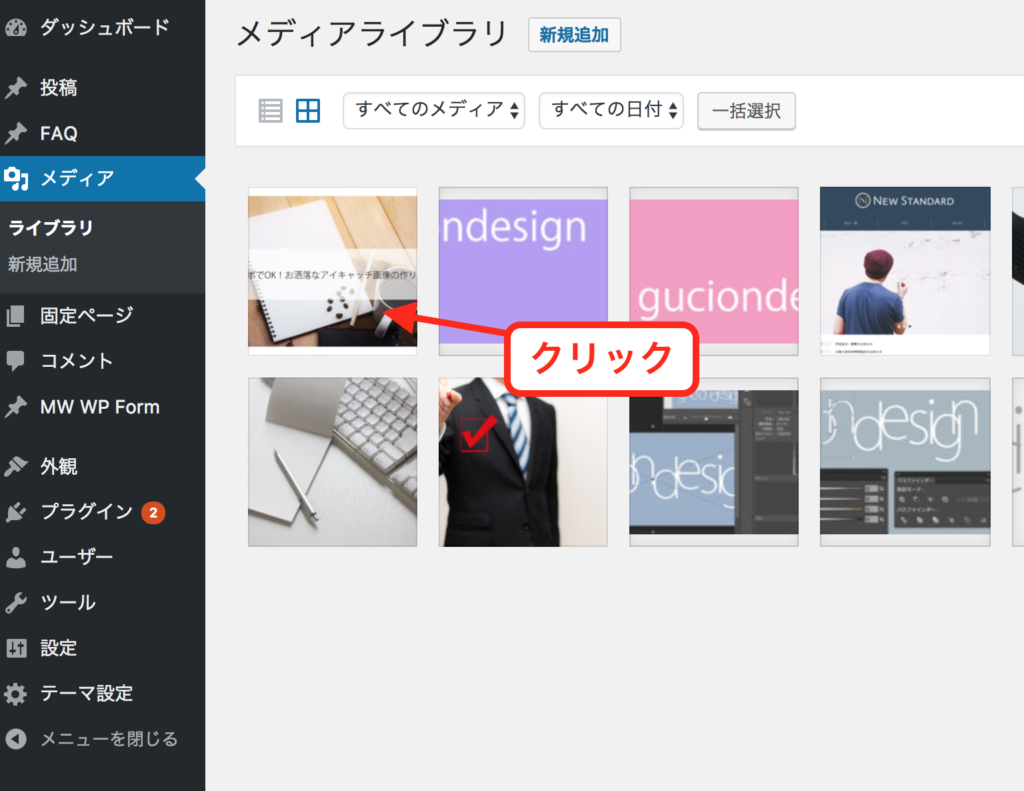Image resolution: width=1024 pixels, height=791 pixels.
Task: Switch to list view icon
Action: pyautogui.click(x=270, y=111)
